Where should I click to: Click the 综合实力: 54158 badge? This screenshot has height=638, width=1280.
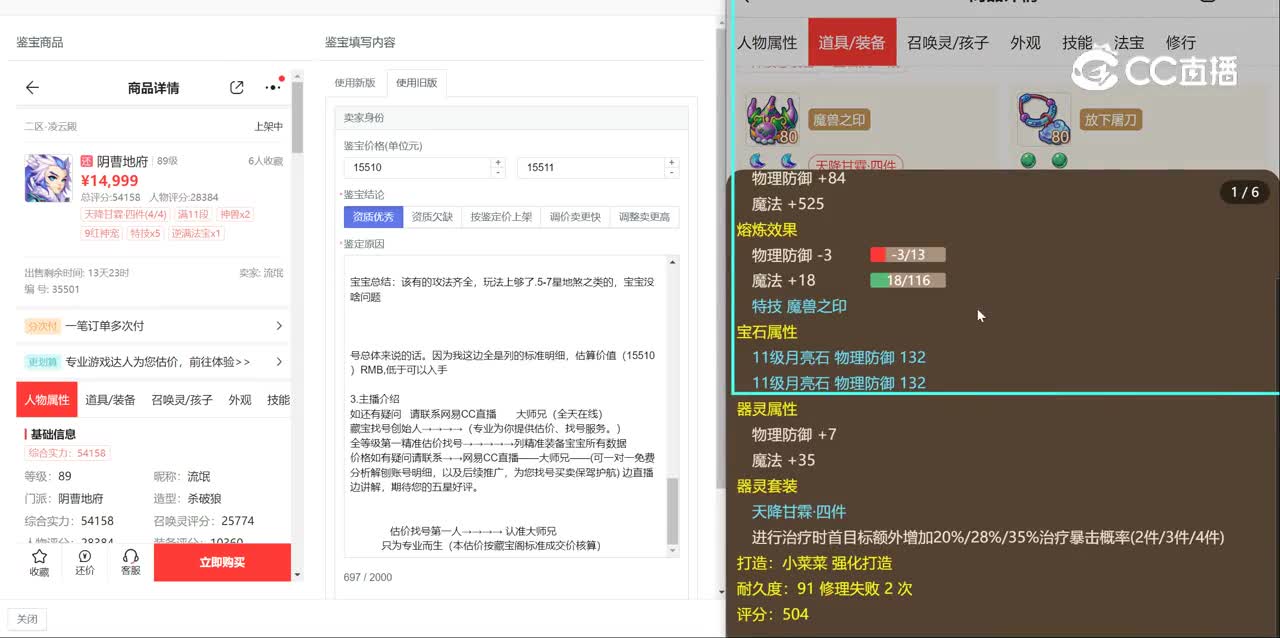67,453
